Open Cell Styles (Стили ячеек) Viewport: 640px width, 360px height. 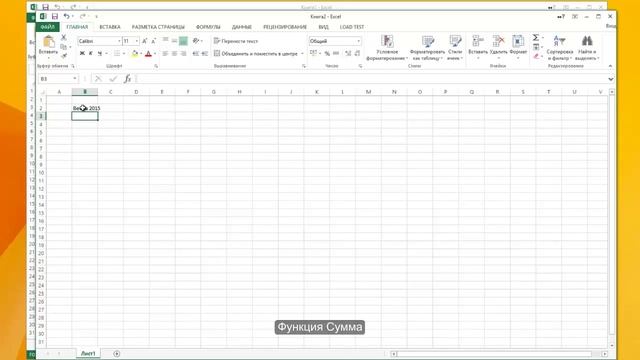(455, 48)
